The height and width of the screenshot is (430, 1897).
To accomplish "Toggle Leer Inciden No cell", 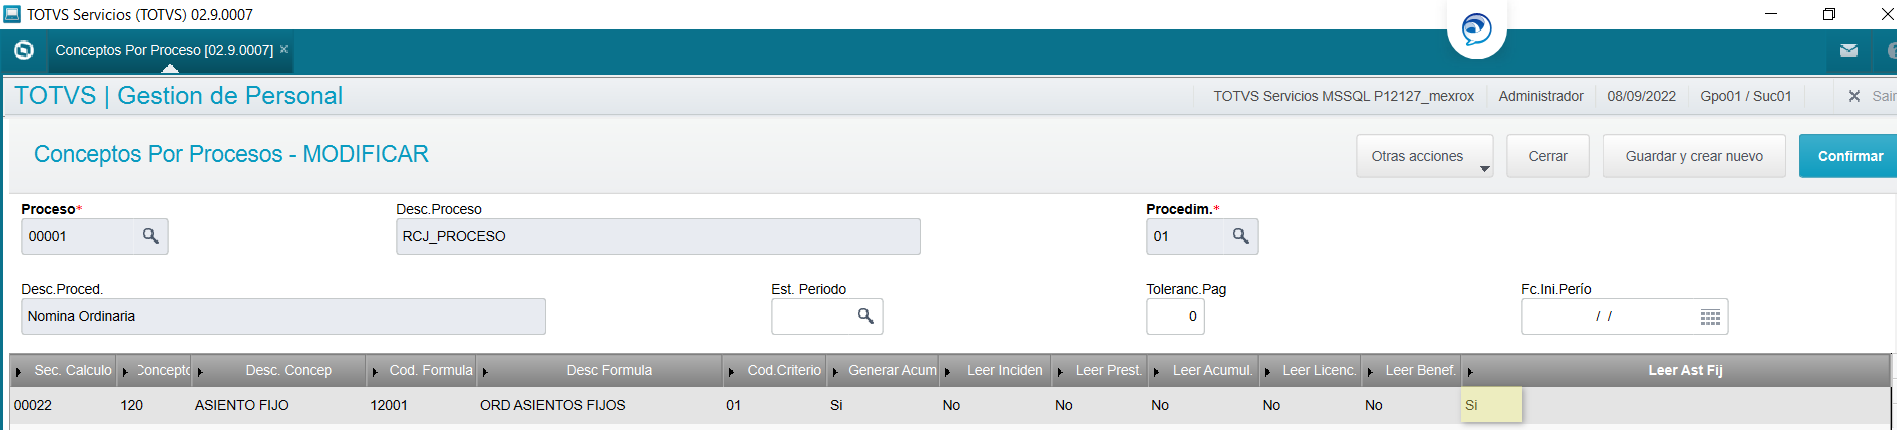I will pyautogui.click(x=996, y=405).
